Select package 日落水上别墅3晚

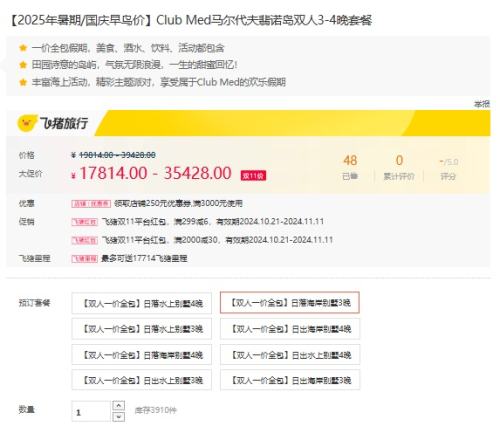click(142, 329)
